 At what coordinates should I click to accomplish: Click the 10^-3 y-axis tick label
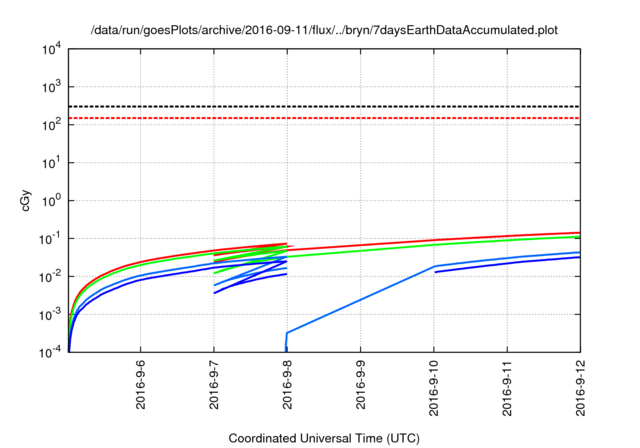50,315
